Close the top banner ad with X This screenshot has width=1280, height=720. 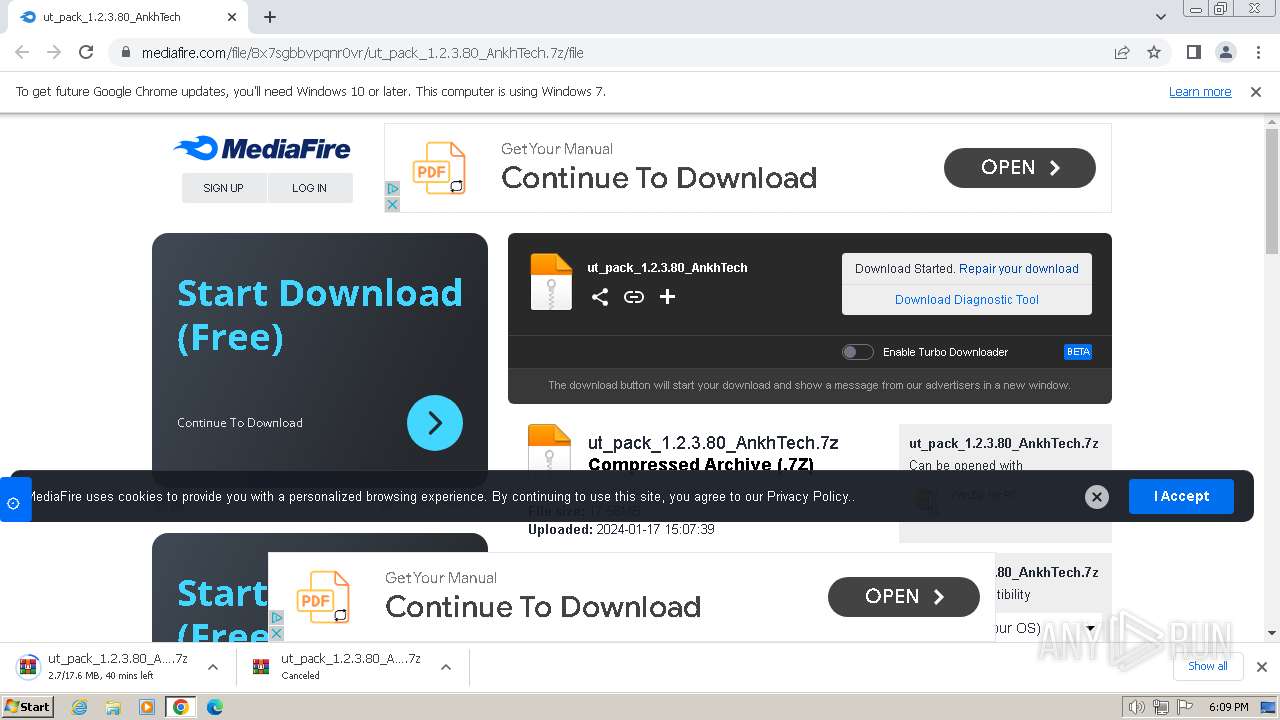(x=392, y=204)
